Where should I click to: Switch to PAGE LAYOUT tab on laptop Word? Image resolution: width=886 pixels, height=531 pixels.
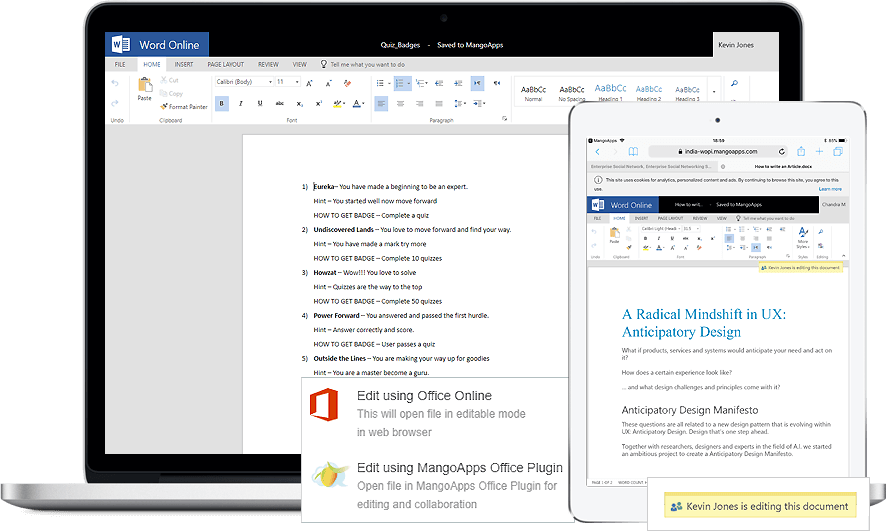(x=225, y=64)
